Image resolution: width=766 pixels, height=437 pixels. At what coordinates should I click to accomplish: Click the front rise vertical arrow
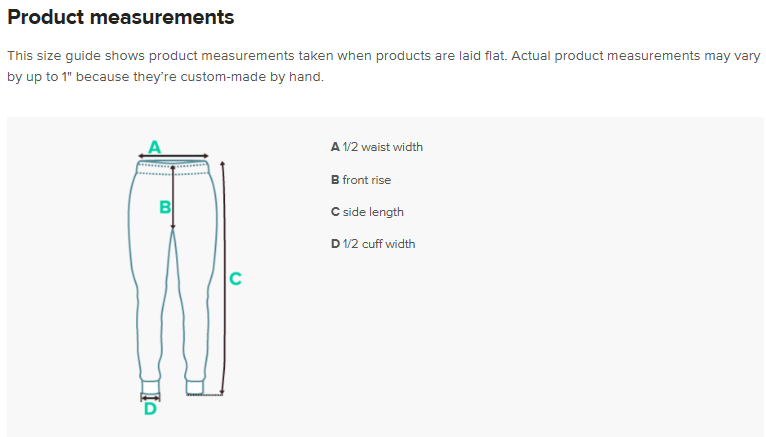click(x=172, y=197)
